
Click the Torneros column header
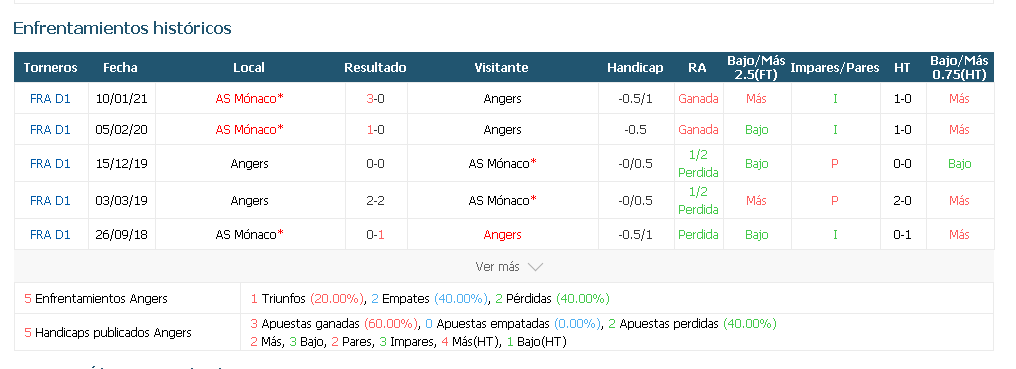[x=51, y=67]
